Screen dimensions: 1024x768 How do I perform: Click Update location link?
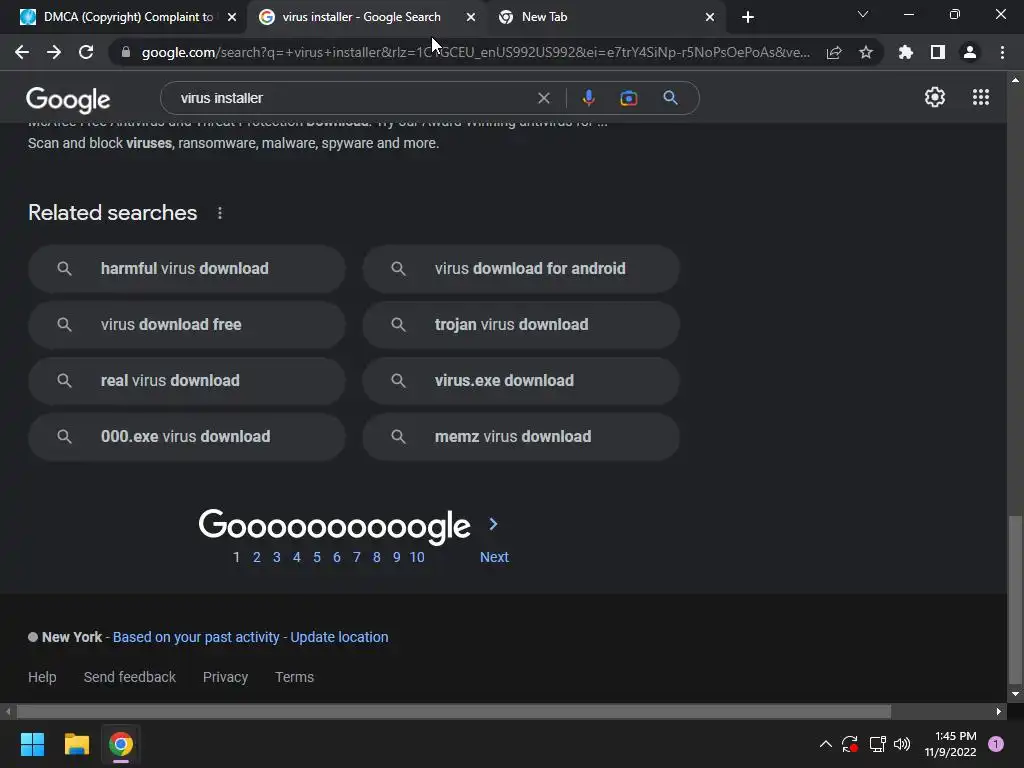click(339, 637)
